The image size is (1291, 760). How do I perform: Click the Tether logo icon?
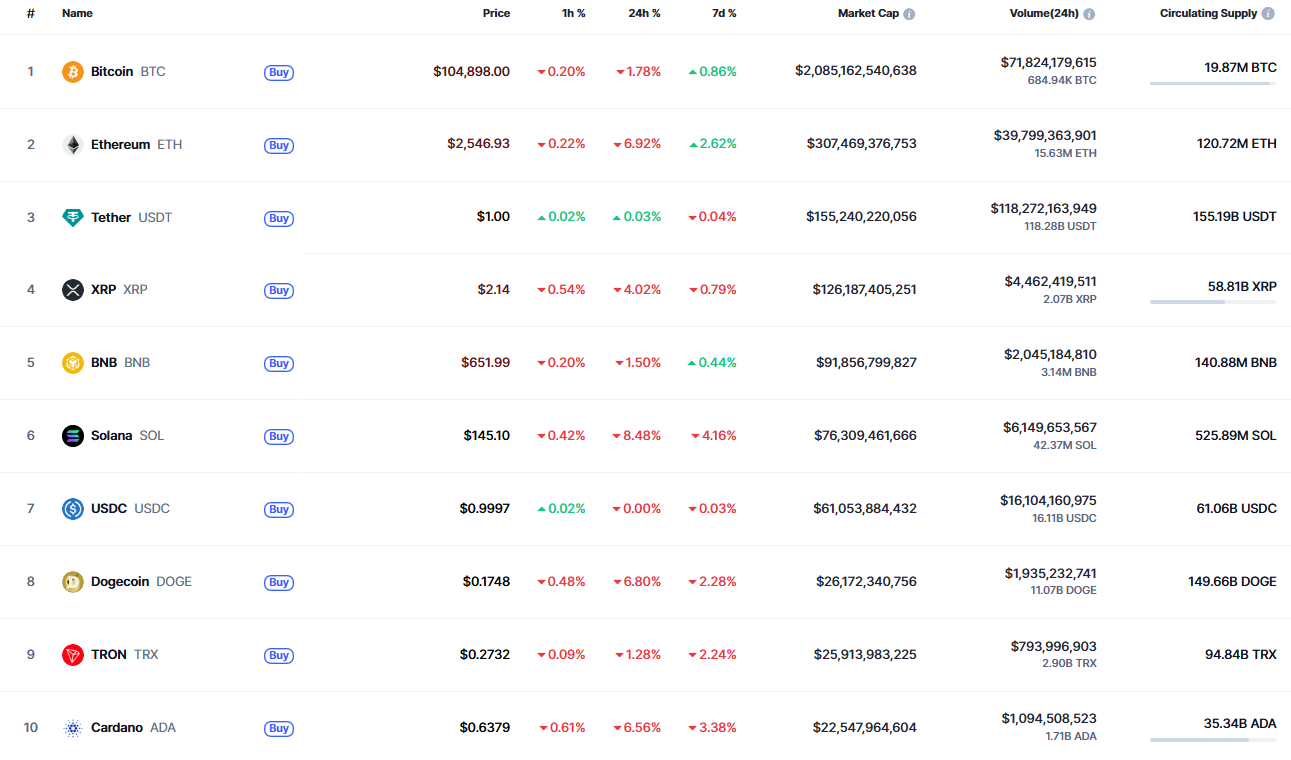click(73, 218)
